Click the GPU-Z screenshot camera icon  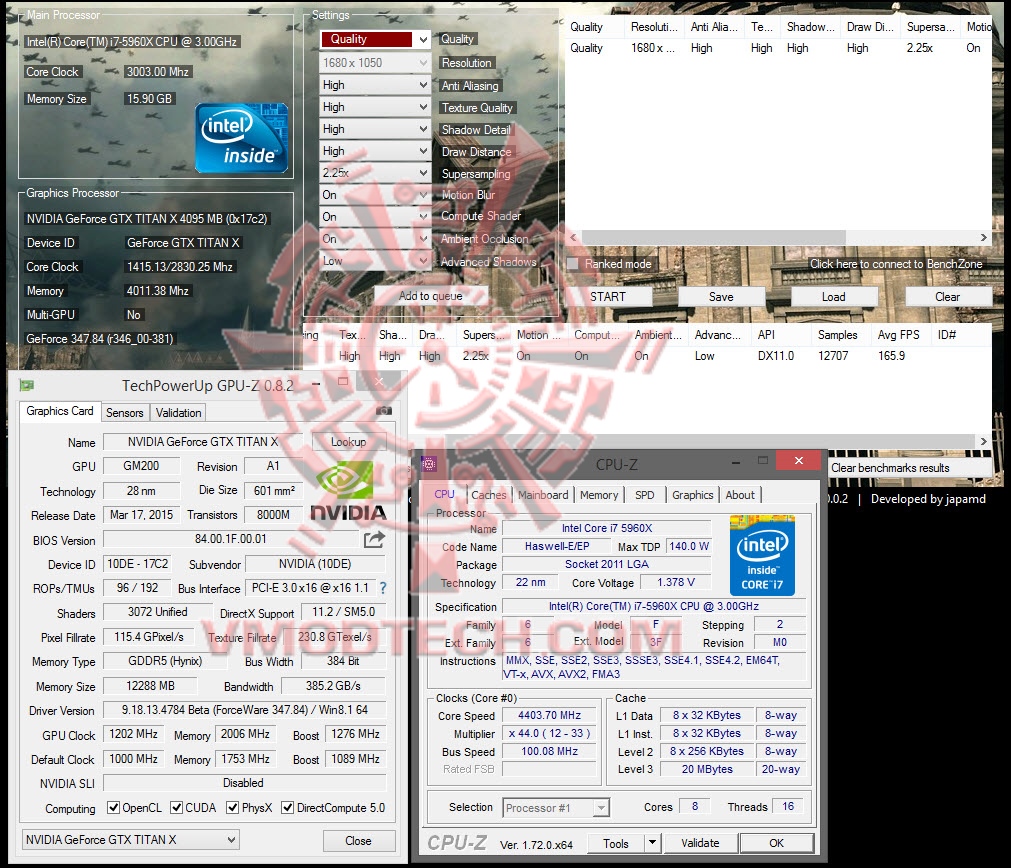384,411
